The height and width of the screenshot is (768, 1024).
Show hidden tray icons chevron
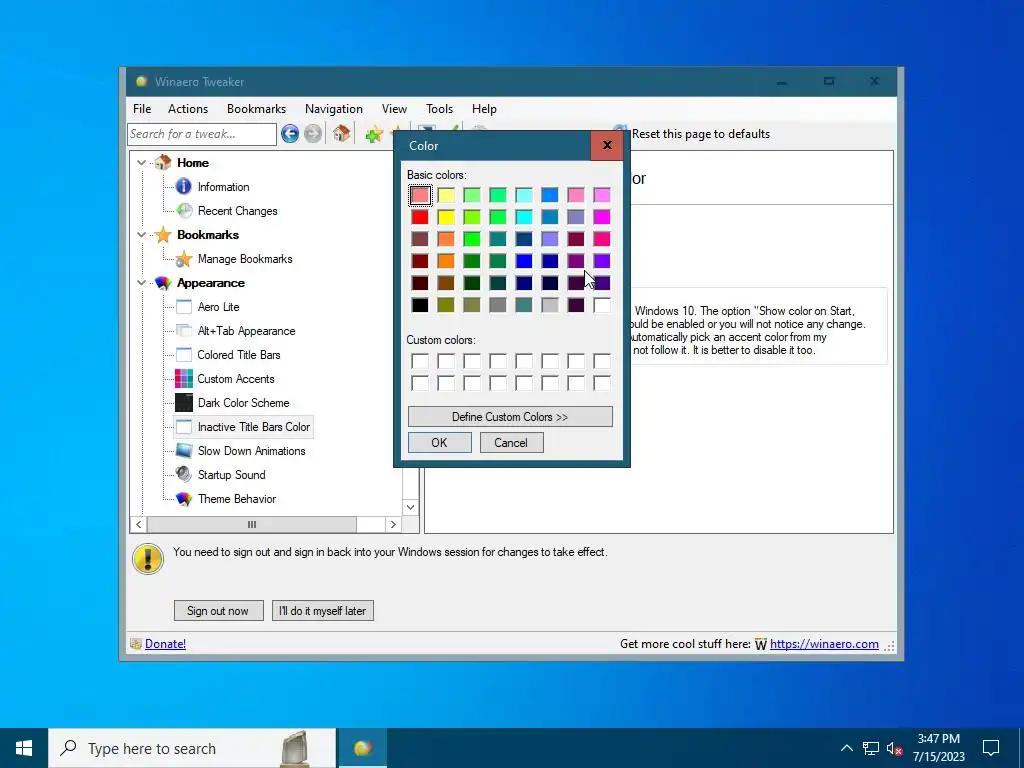(x=846, y=748)
